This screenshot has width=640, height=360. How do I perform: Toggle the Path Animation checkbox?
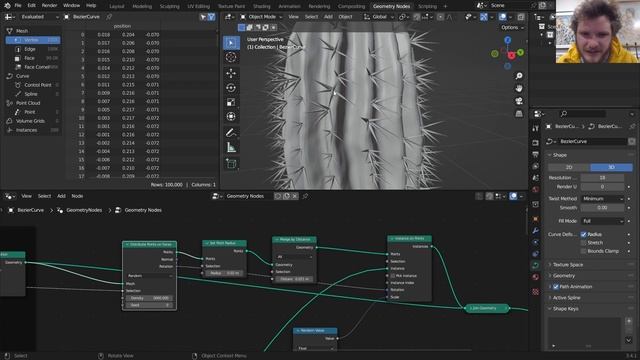pos(556,287)
